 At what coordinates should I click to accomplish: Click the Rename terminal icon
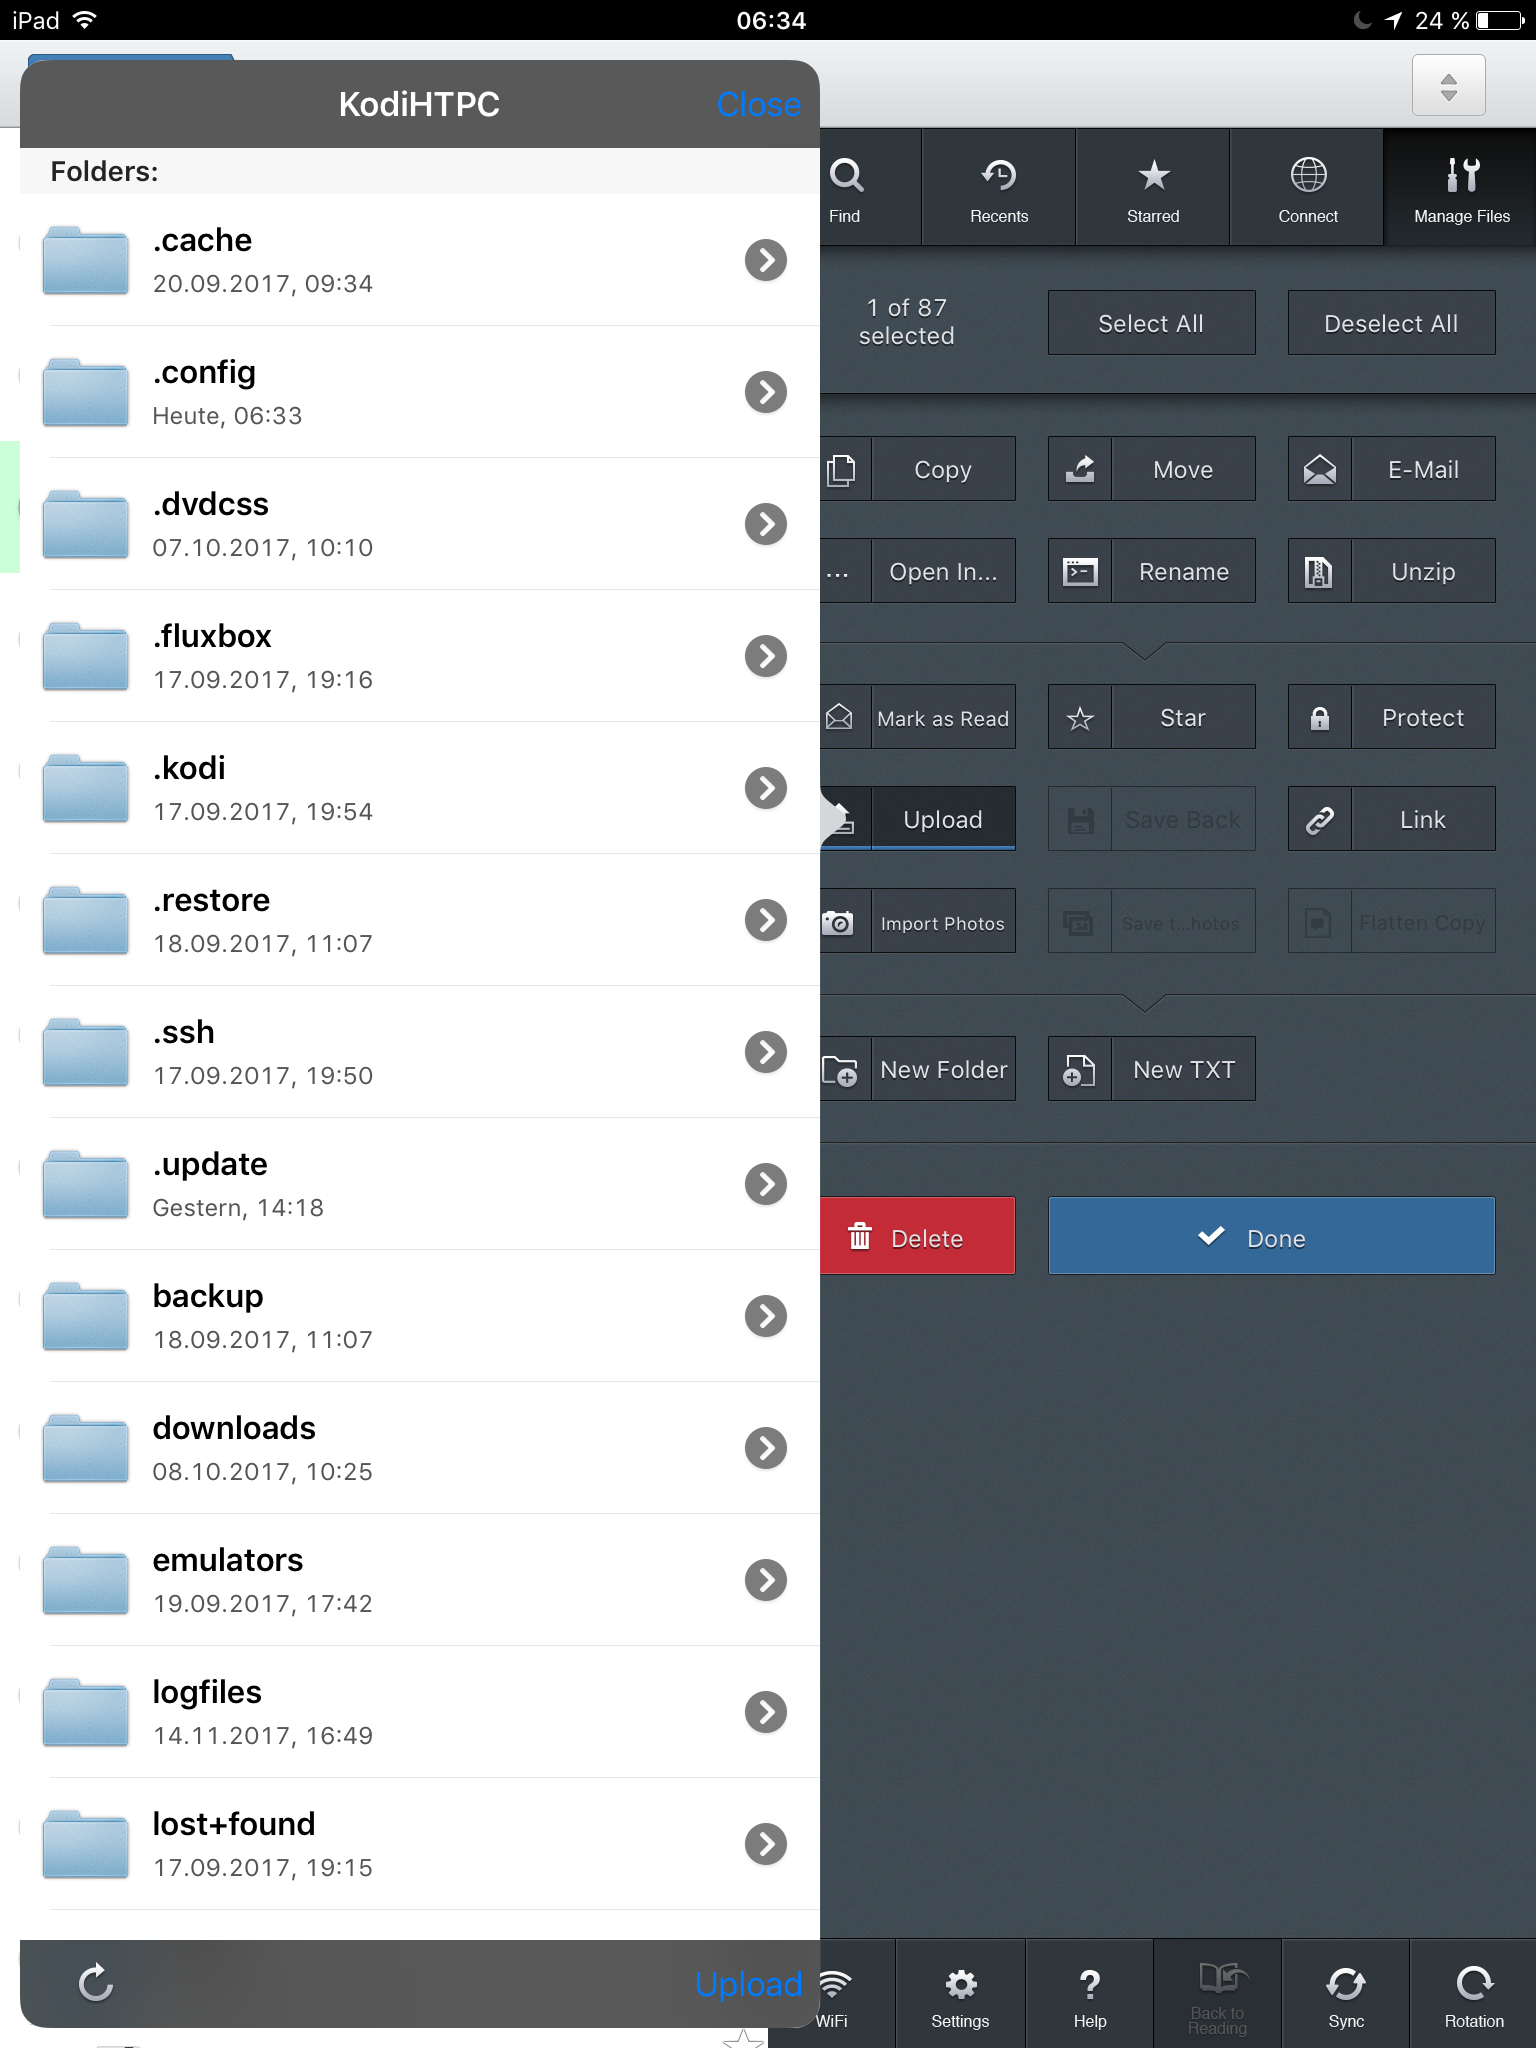point(1080,571)
